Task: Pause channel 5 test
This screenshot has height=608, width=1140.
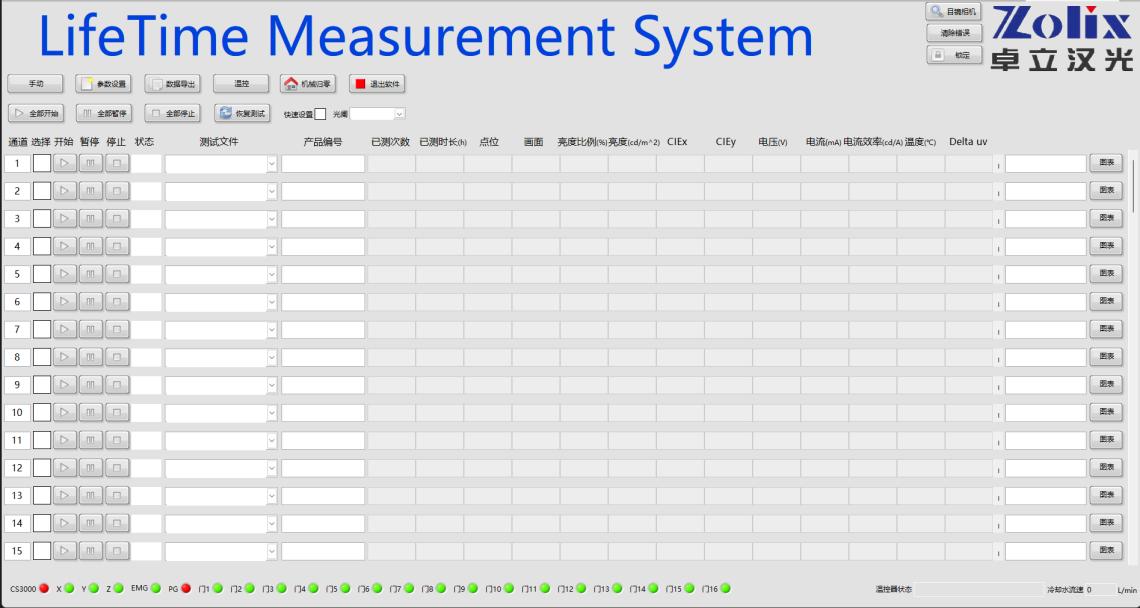Action: point(91,274)
